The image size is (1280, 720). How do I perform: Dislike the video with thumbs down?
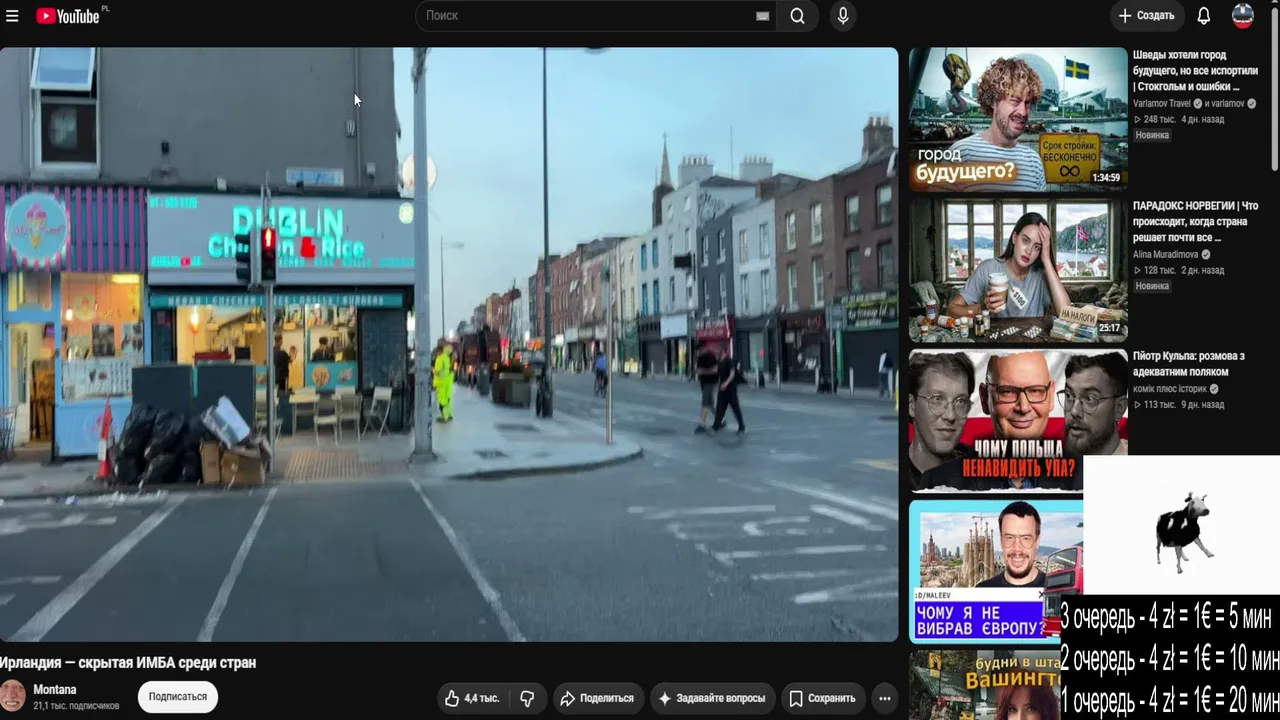pos(527,698)
